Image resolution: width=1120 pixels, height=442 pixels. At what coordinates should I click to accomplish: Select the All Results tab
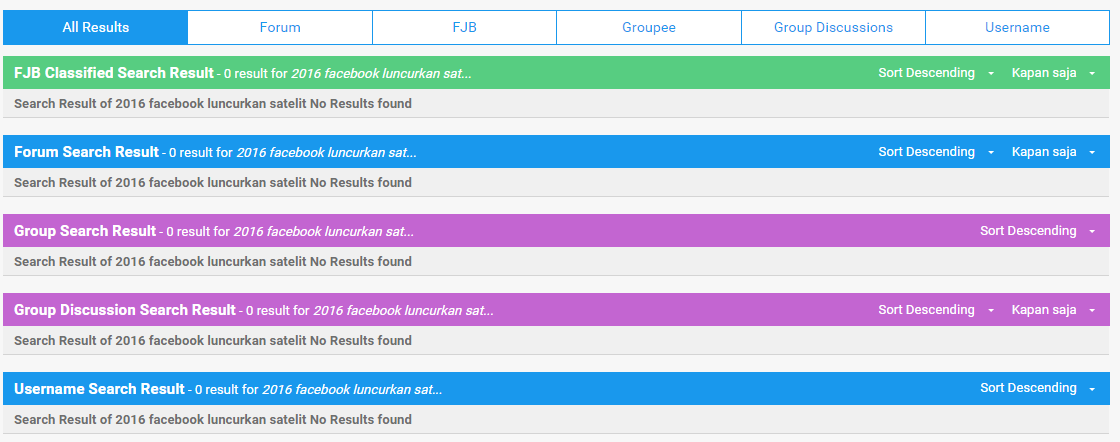coord(96,28)
